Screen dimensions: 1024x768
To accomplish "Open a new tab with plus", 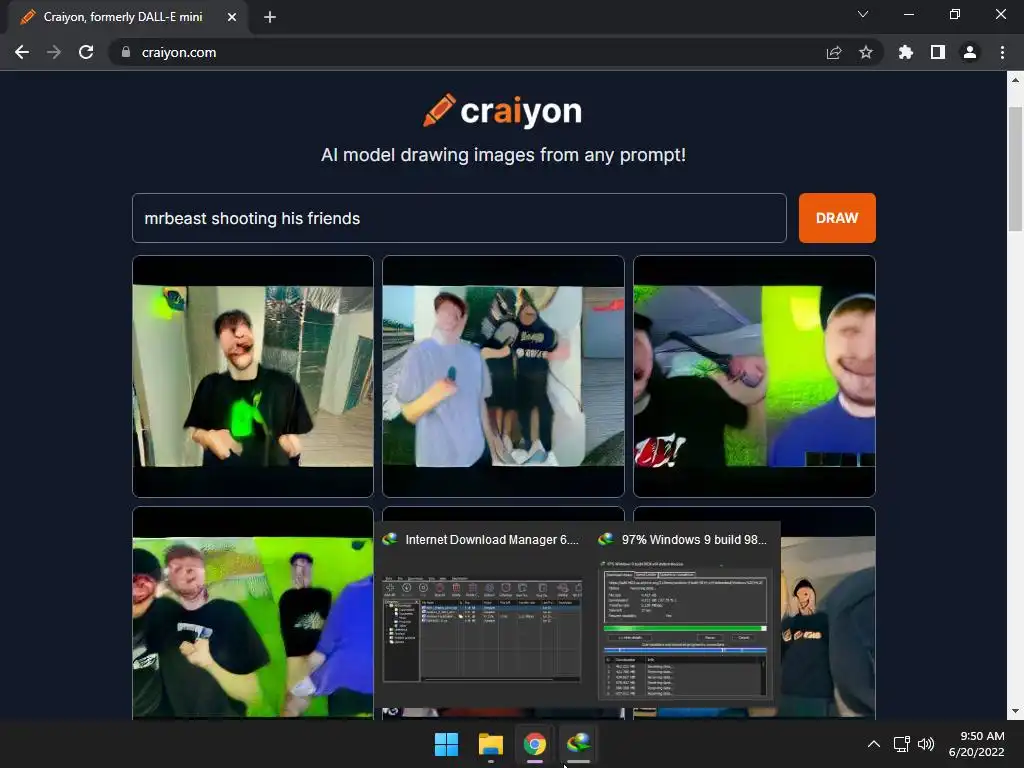I will (270, 17).
